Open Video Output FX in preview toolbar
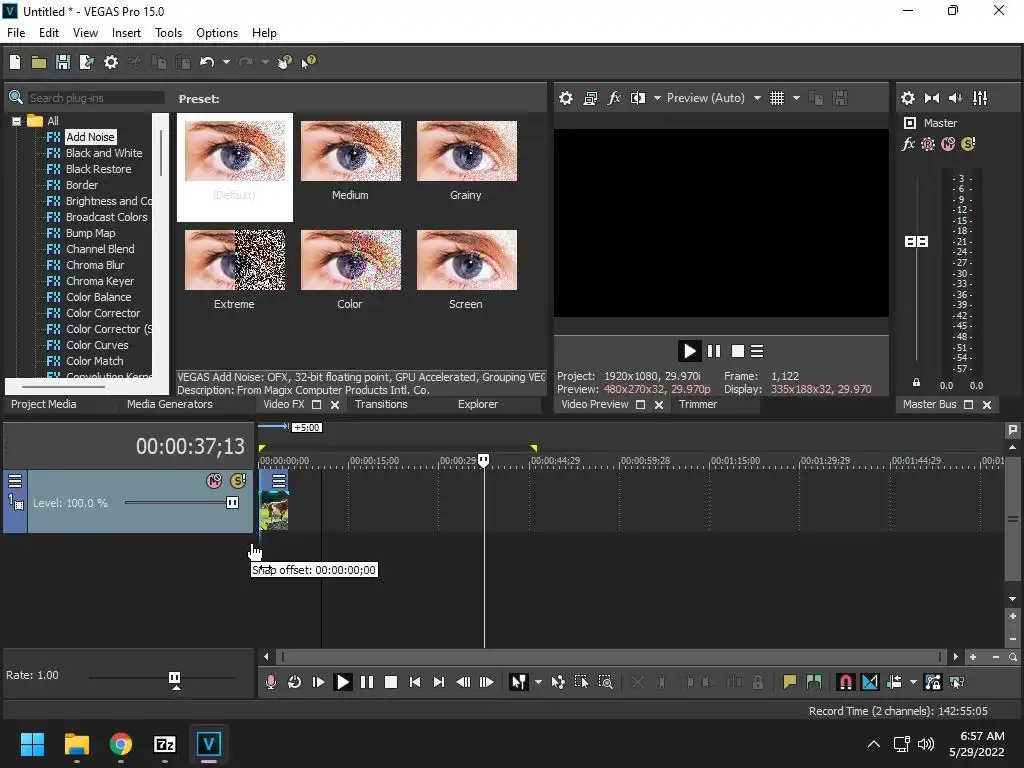This screenshot has height=768, width=1024. click(614, 98)
